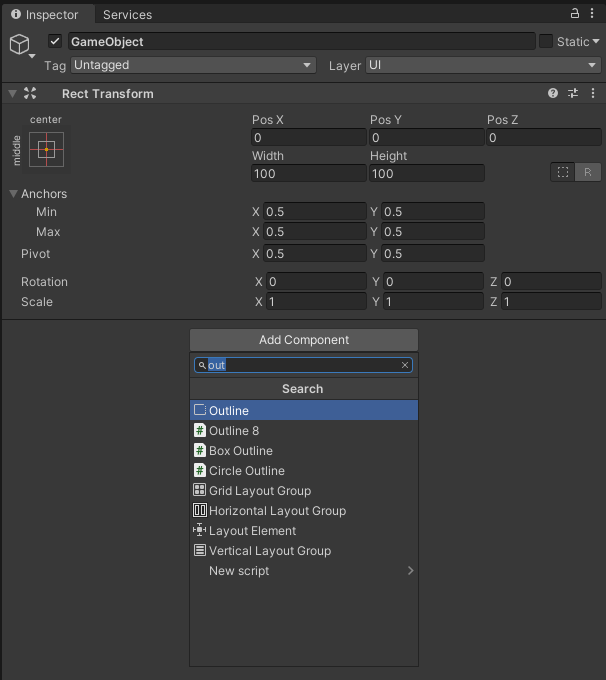606x680 pixels.
Task: Click Rotation Z field
Action: [551, 281]
